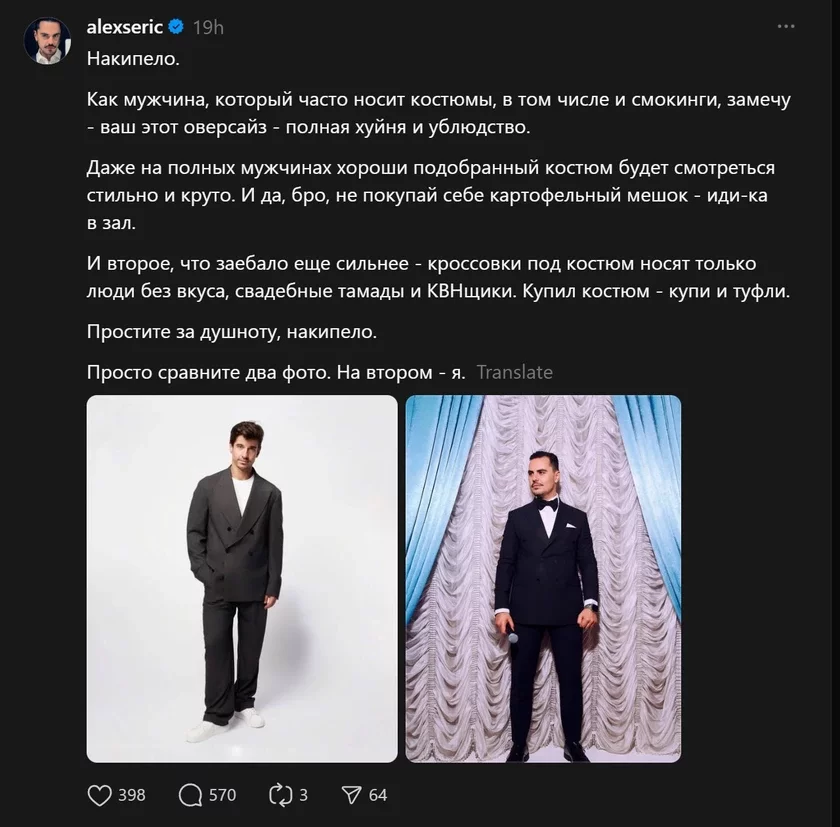The width and height of the screenshot is (840, 827).
Task: Click the alexseric username
Action: [125, 28]
